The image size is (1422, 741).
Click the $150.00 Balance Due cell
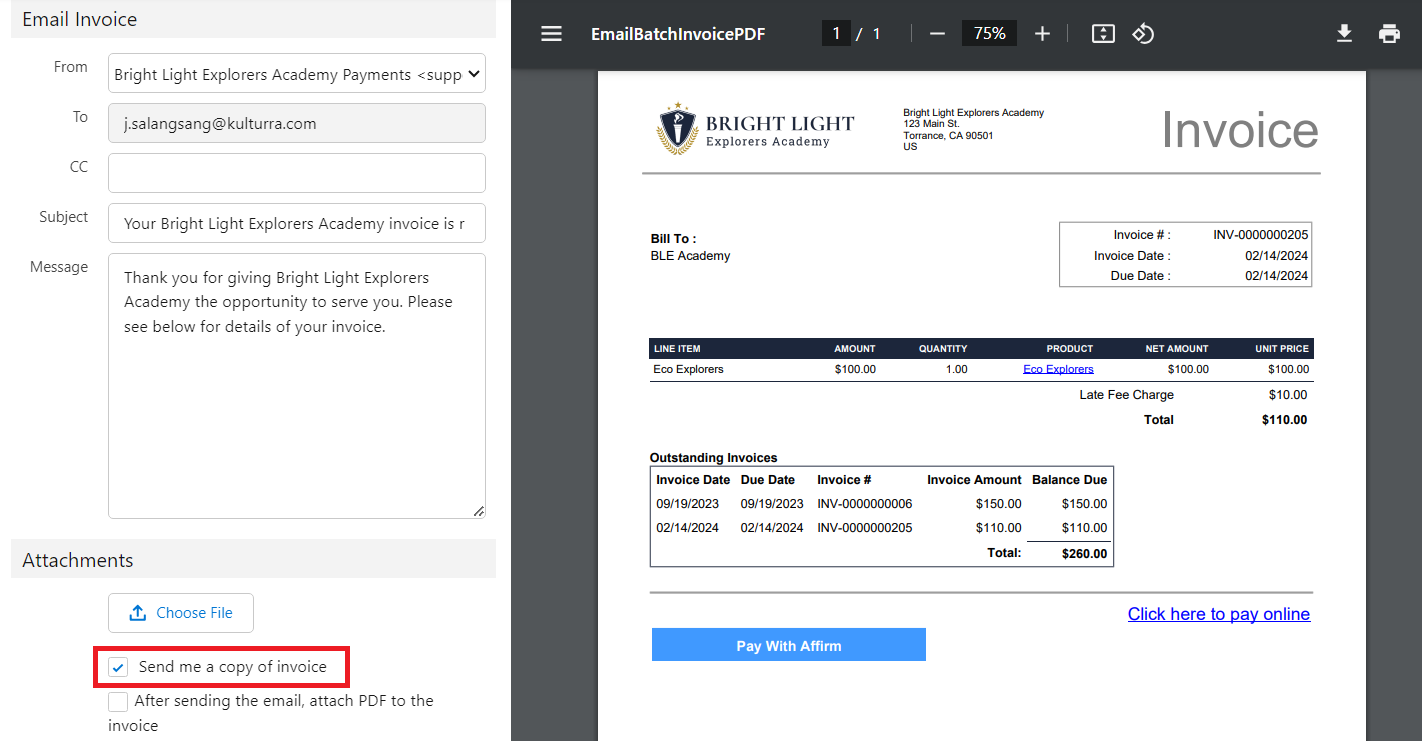point(1085,504)
